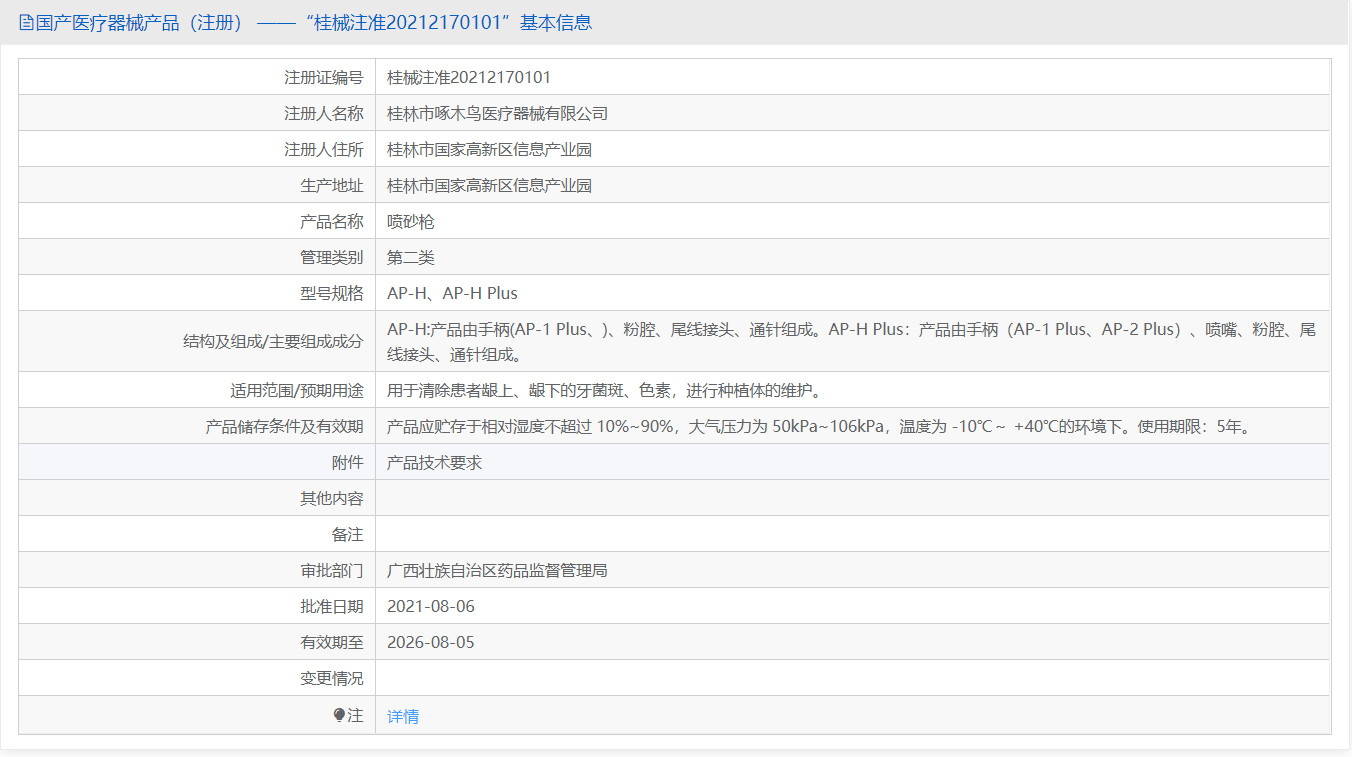This screenshot has height=757, width=1352.
Task: Click the 管理类别 label
Action: (x=331, y=257)
